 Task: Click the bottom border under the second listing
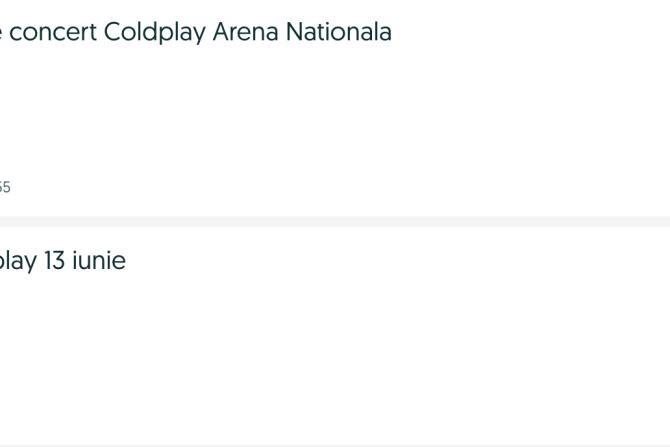(x=335, y=445)
